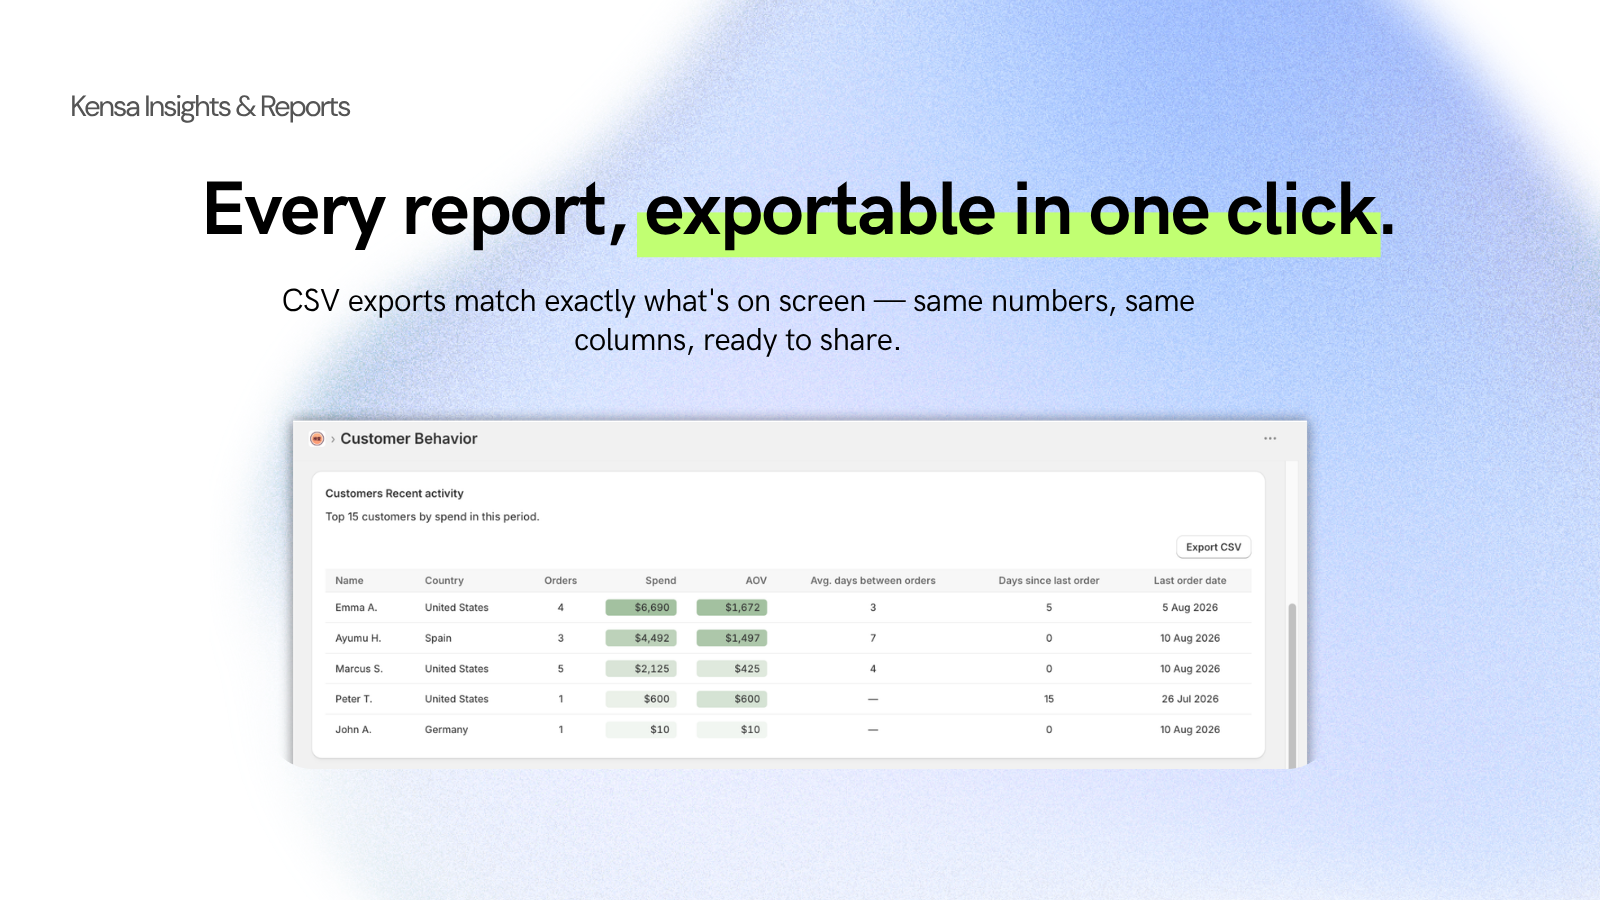Click the breadcrumb chevron before Customer Behavior

[x=333, y=439]
